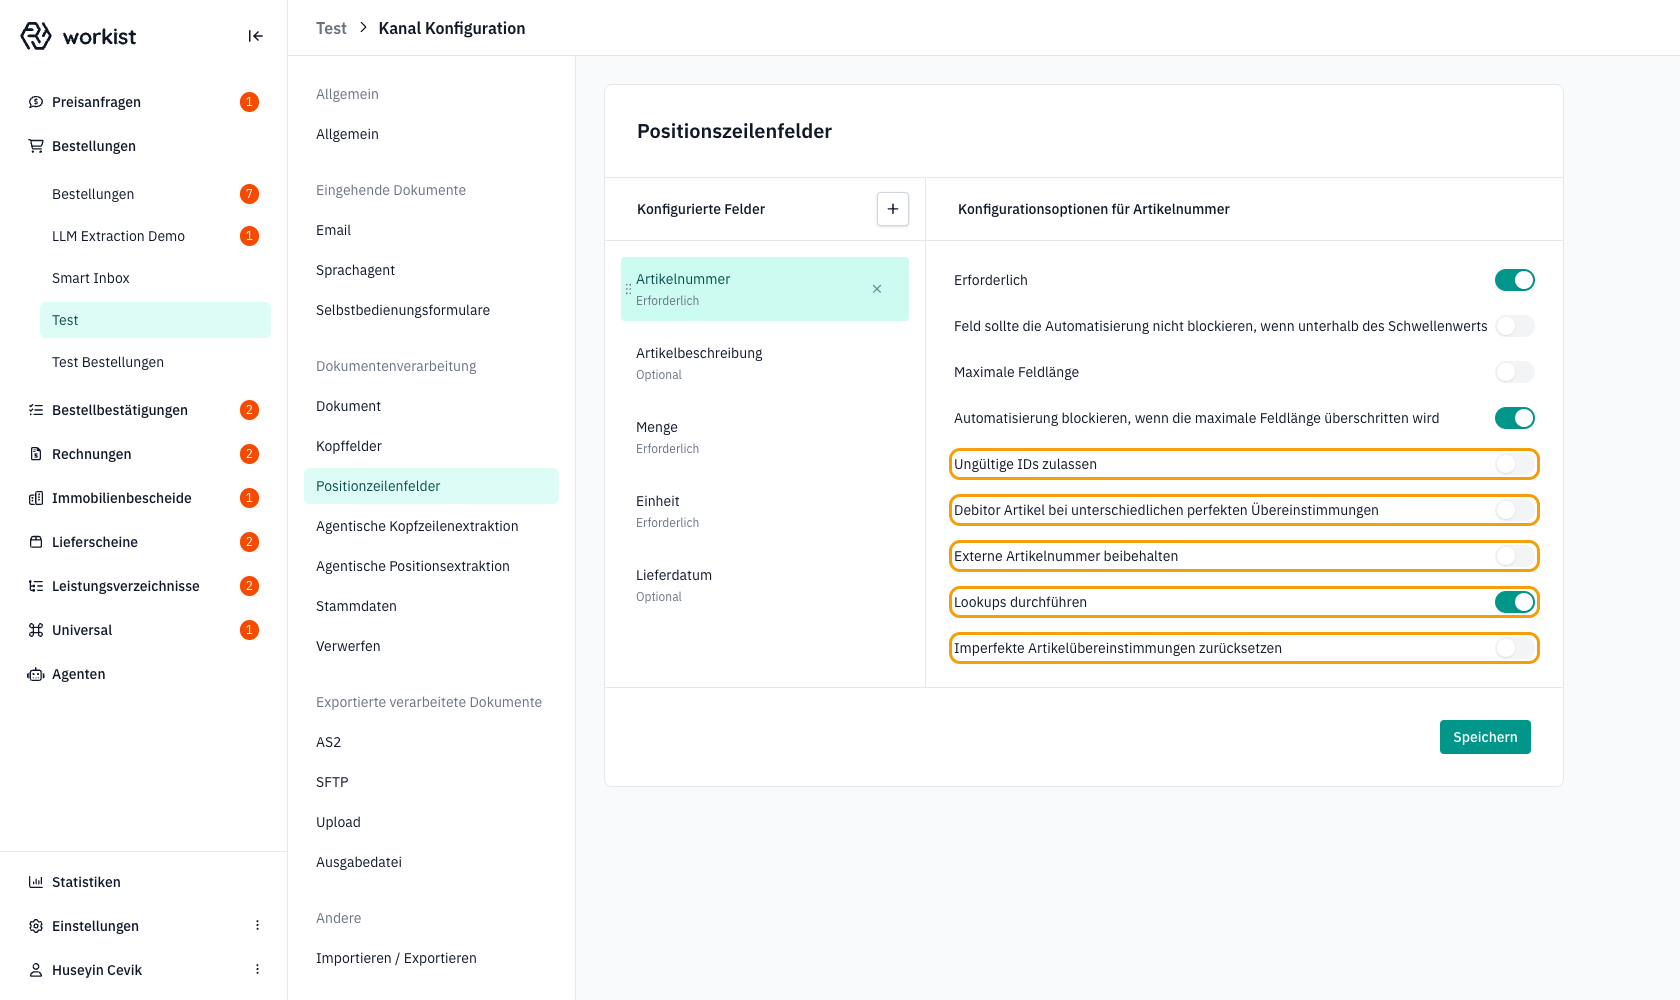The image size is (1680, 1000).
Task: Click the badge showing 7 next to Bestellungen
Action: click(x=250, y=194)
